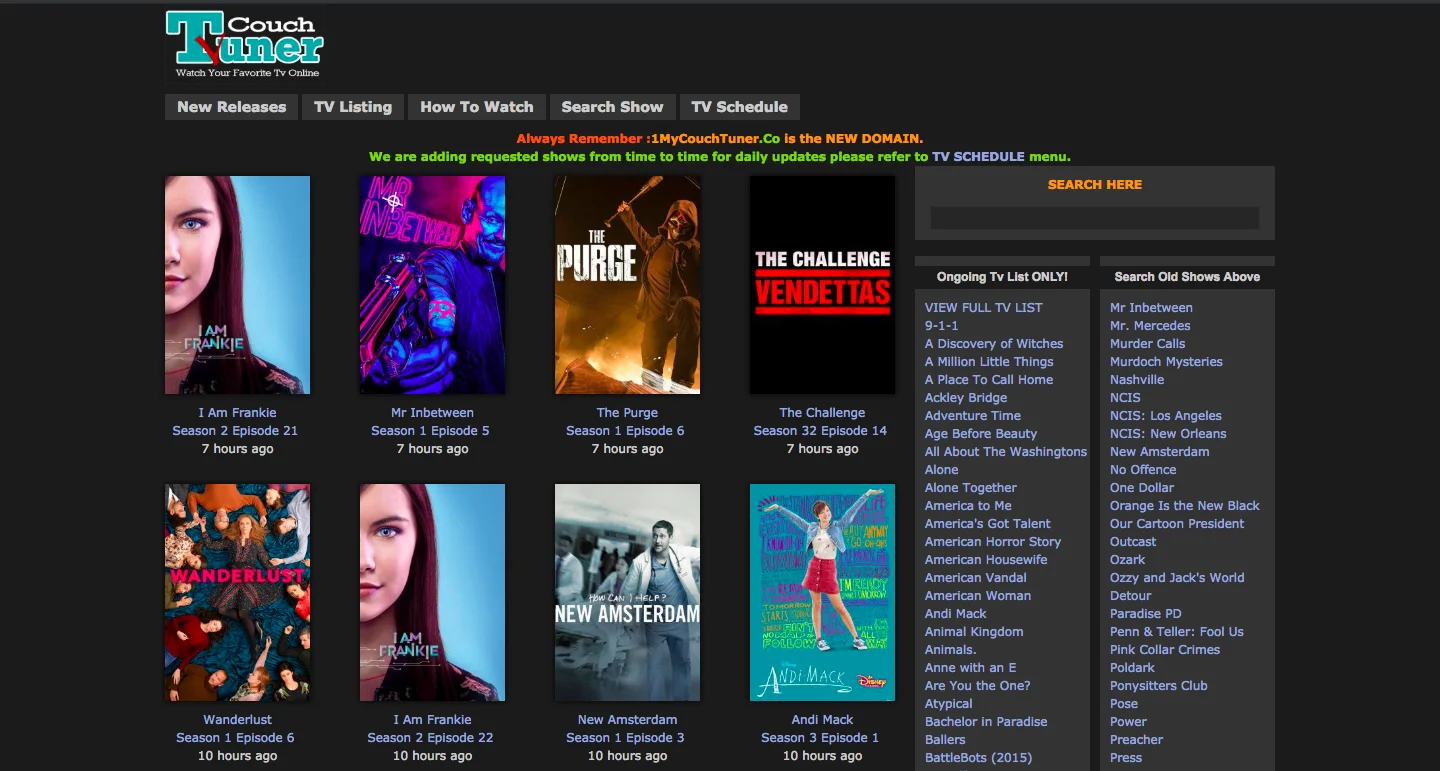Open VIEW FULL TV LIST link
The width and height of the screenshot is (1440, 771).
[983, 308]
